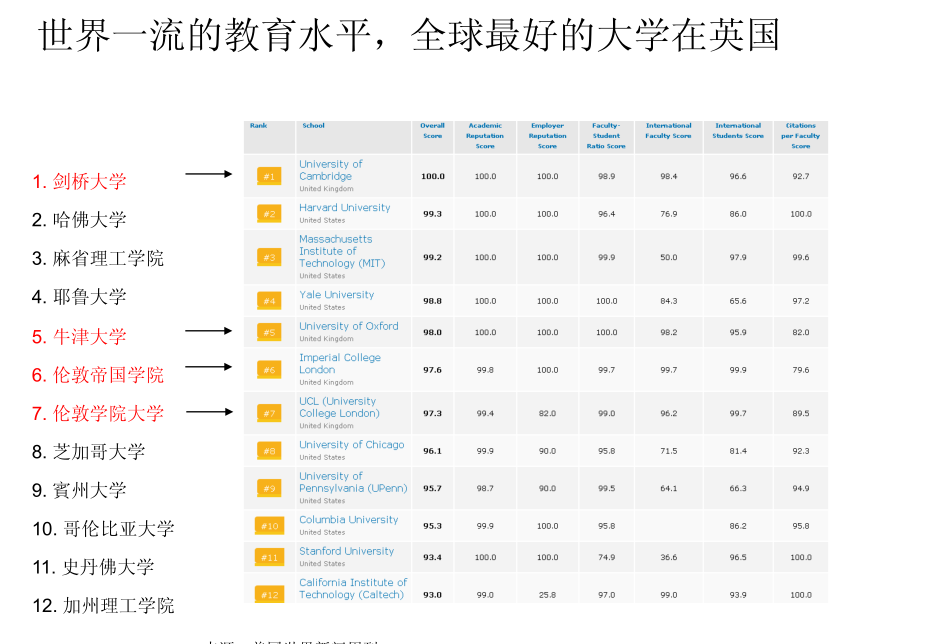Open the Harvard University link

(x=344, y=208)
